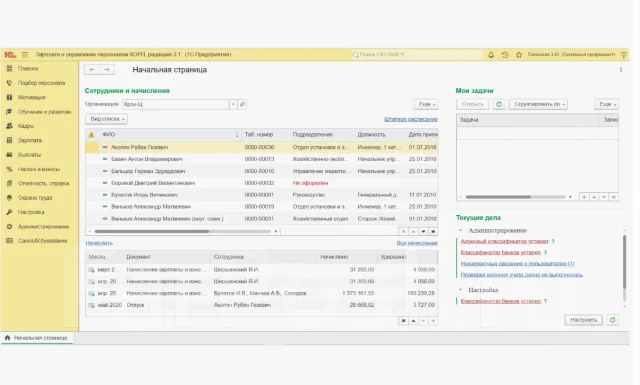Image resolution: width=640 pixels, height=385 pixels.
Task: Open favorites star icon
Action: tap(519, 54)
